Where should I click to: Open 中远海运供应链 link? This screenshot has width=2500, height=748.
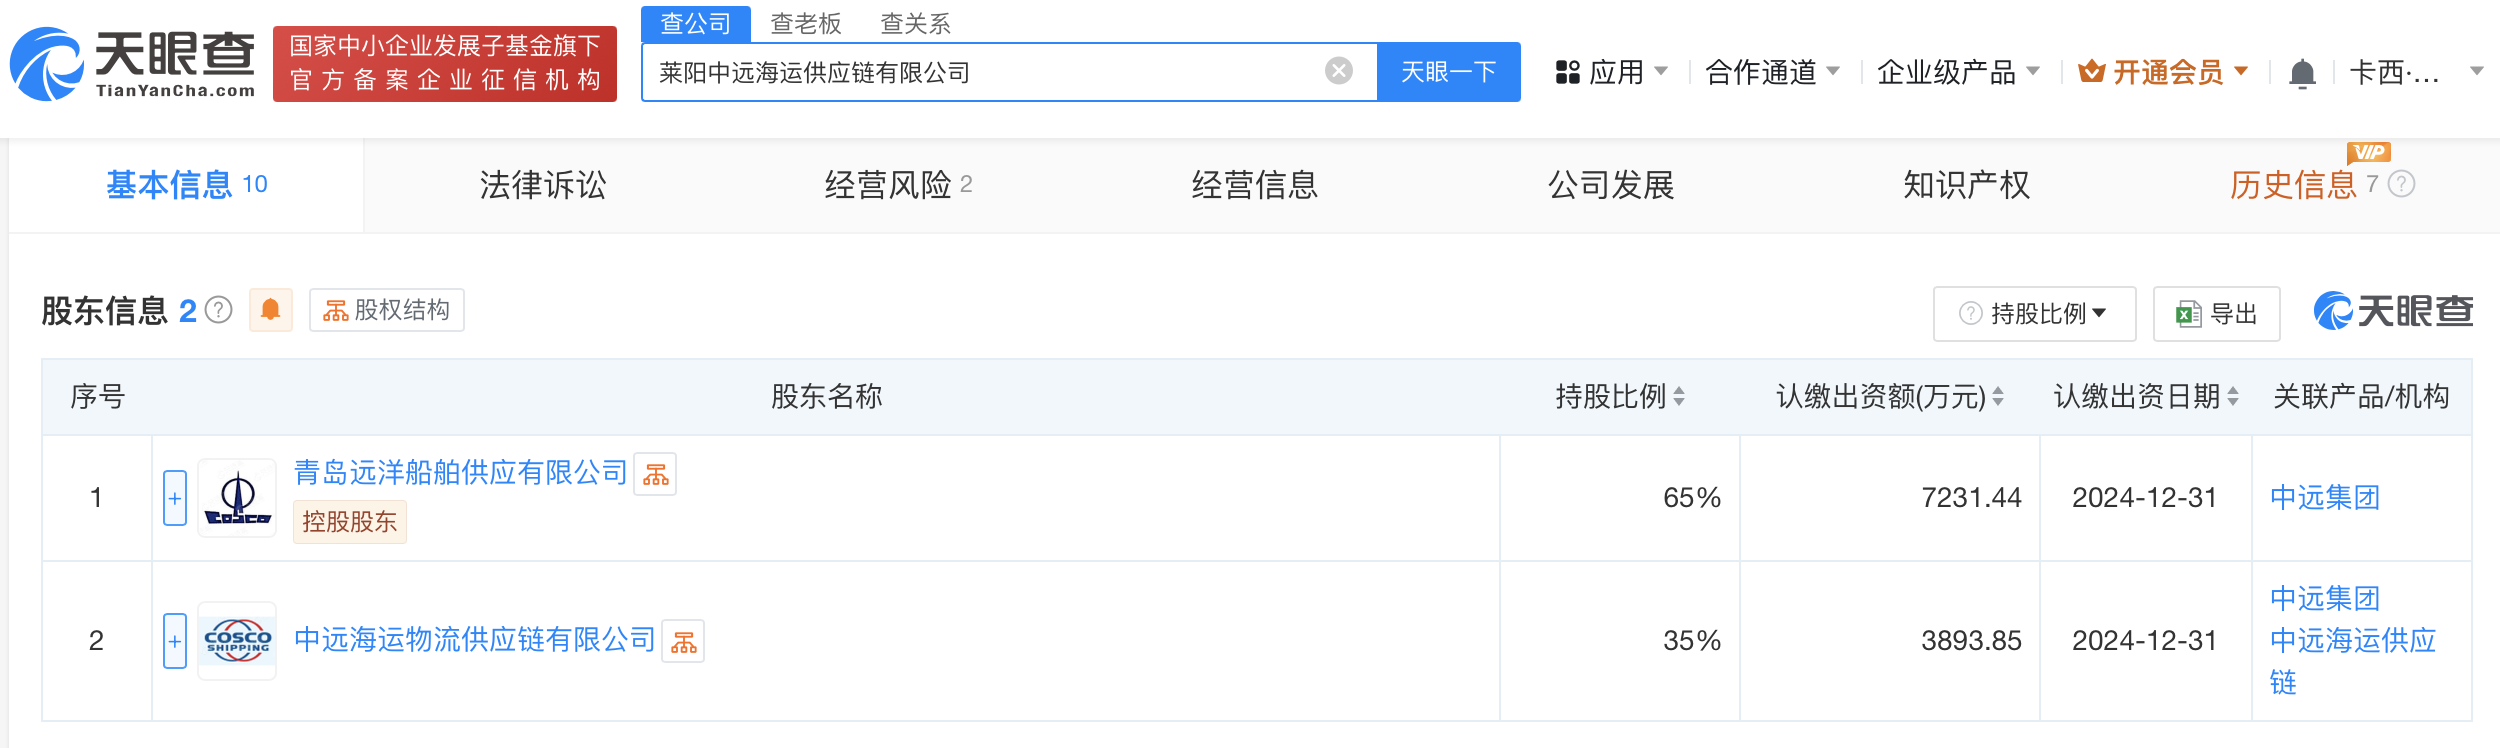[2352, 661]
